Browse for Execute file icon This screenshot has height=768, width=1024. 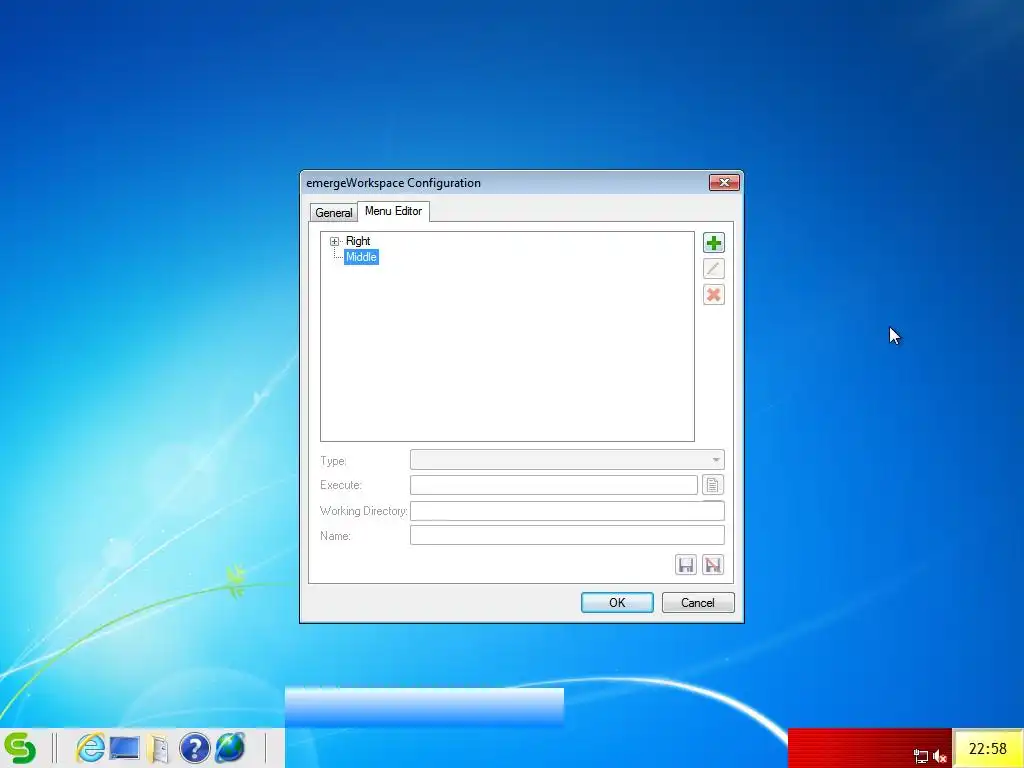point(712,485)
